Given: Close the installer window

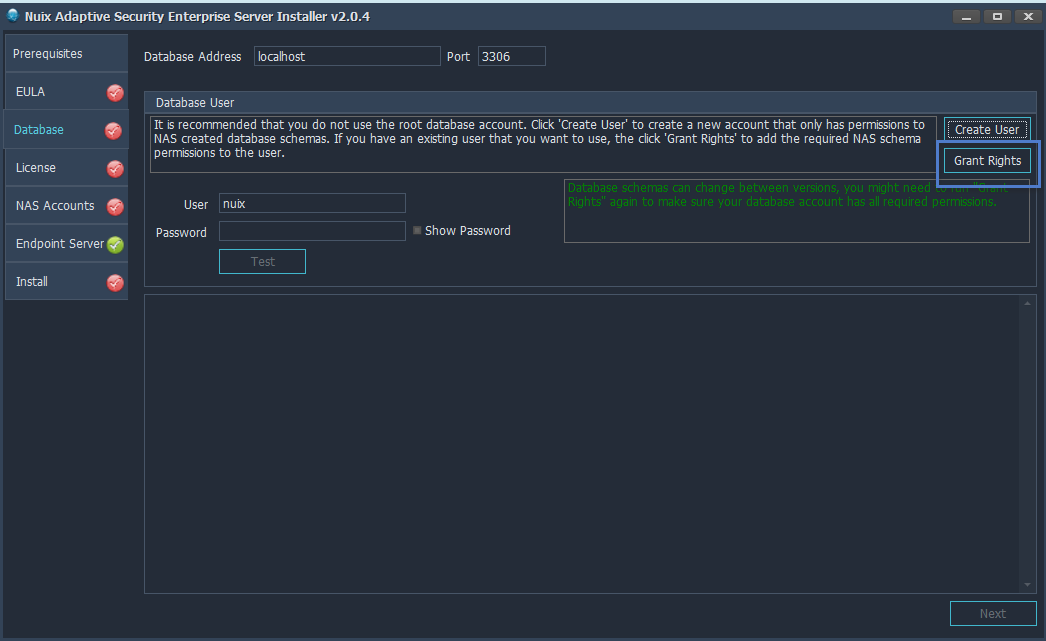Looking at the screenshot, I should (1028, 17).
